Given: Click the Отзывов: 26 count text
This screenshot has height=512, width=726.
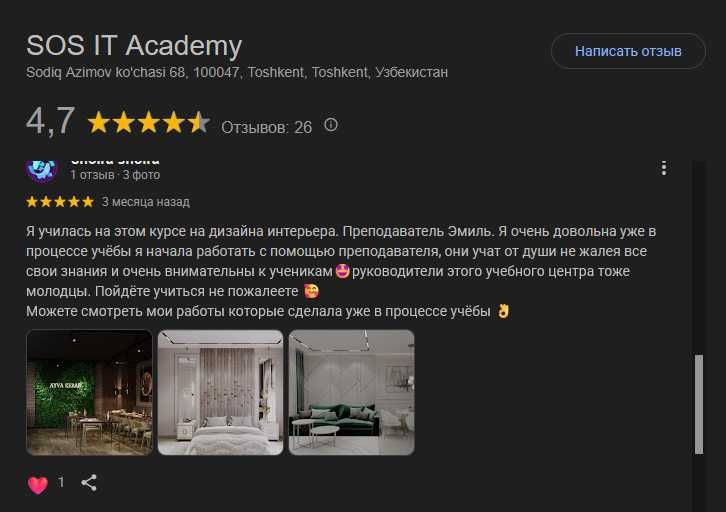Looking at the screenshot, I should pos(267,127).
